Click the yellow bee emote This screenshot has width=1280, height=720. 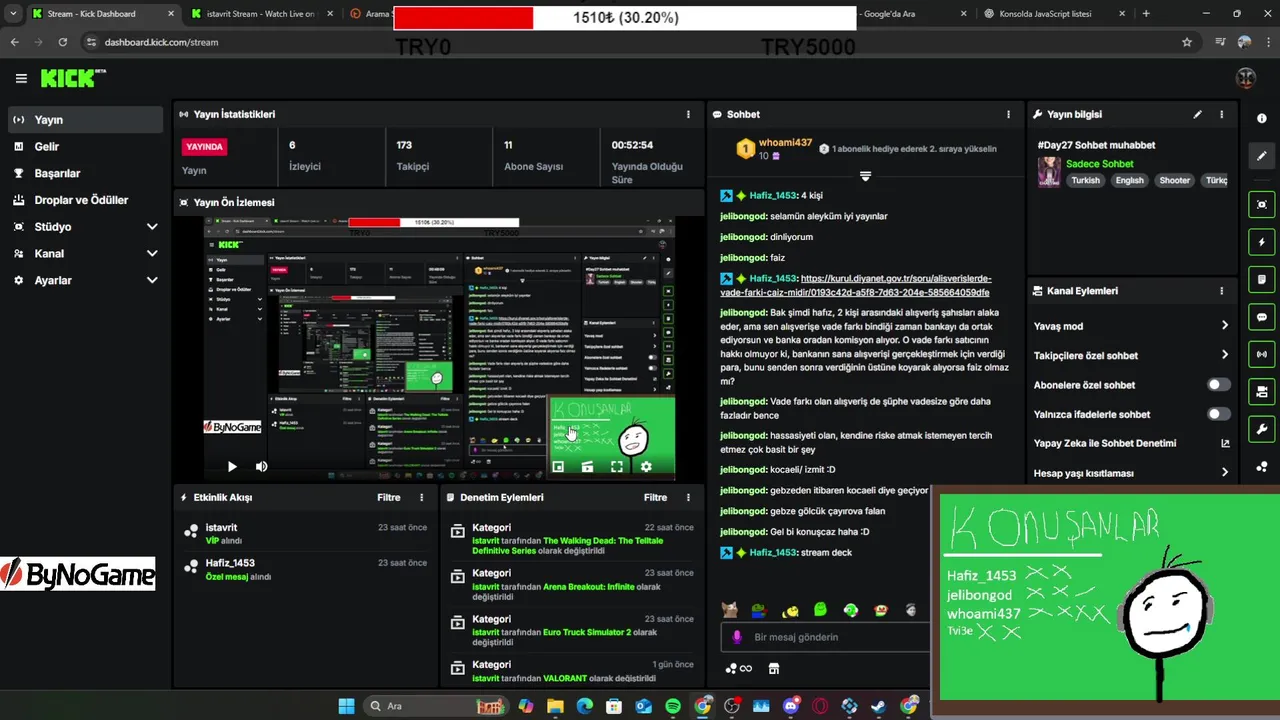[x=790, y=610]
